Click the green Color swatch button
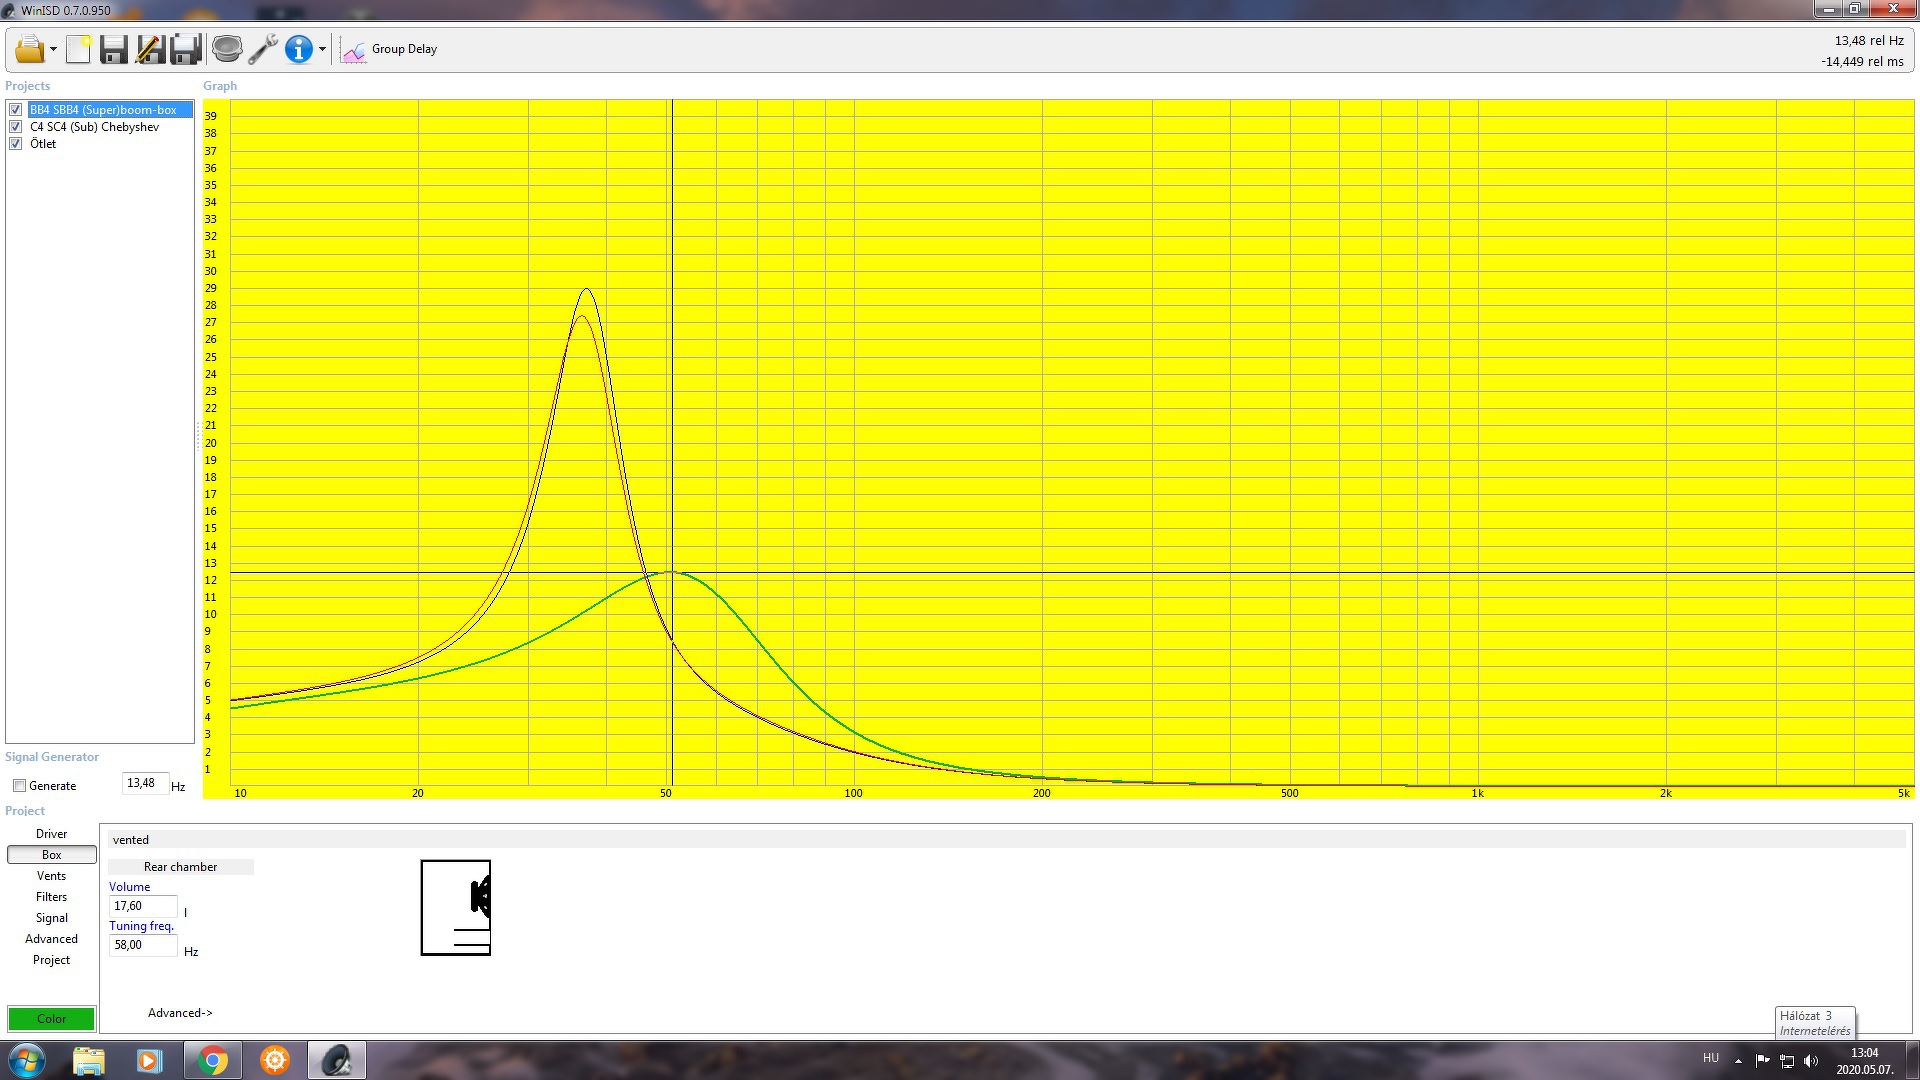This screenshot has width=1920, height=1080. [x=51, y=1019]
